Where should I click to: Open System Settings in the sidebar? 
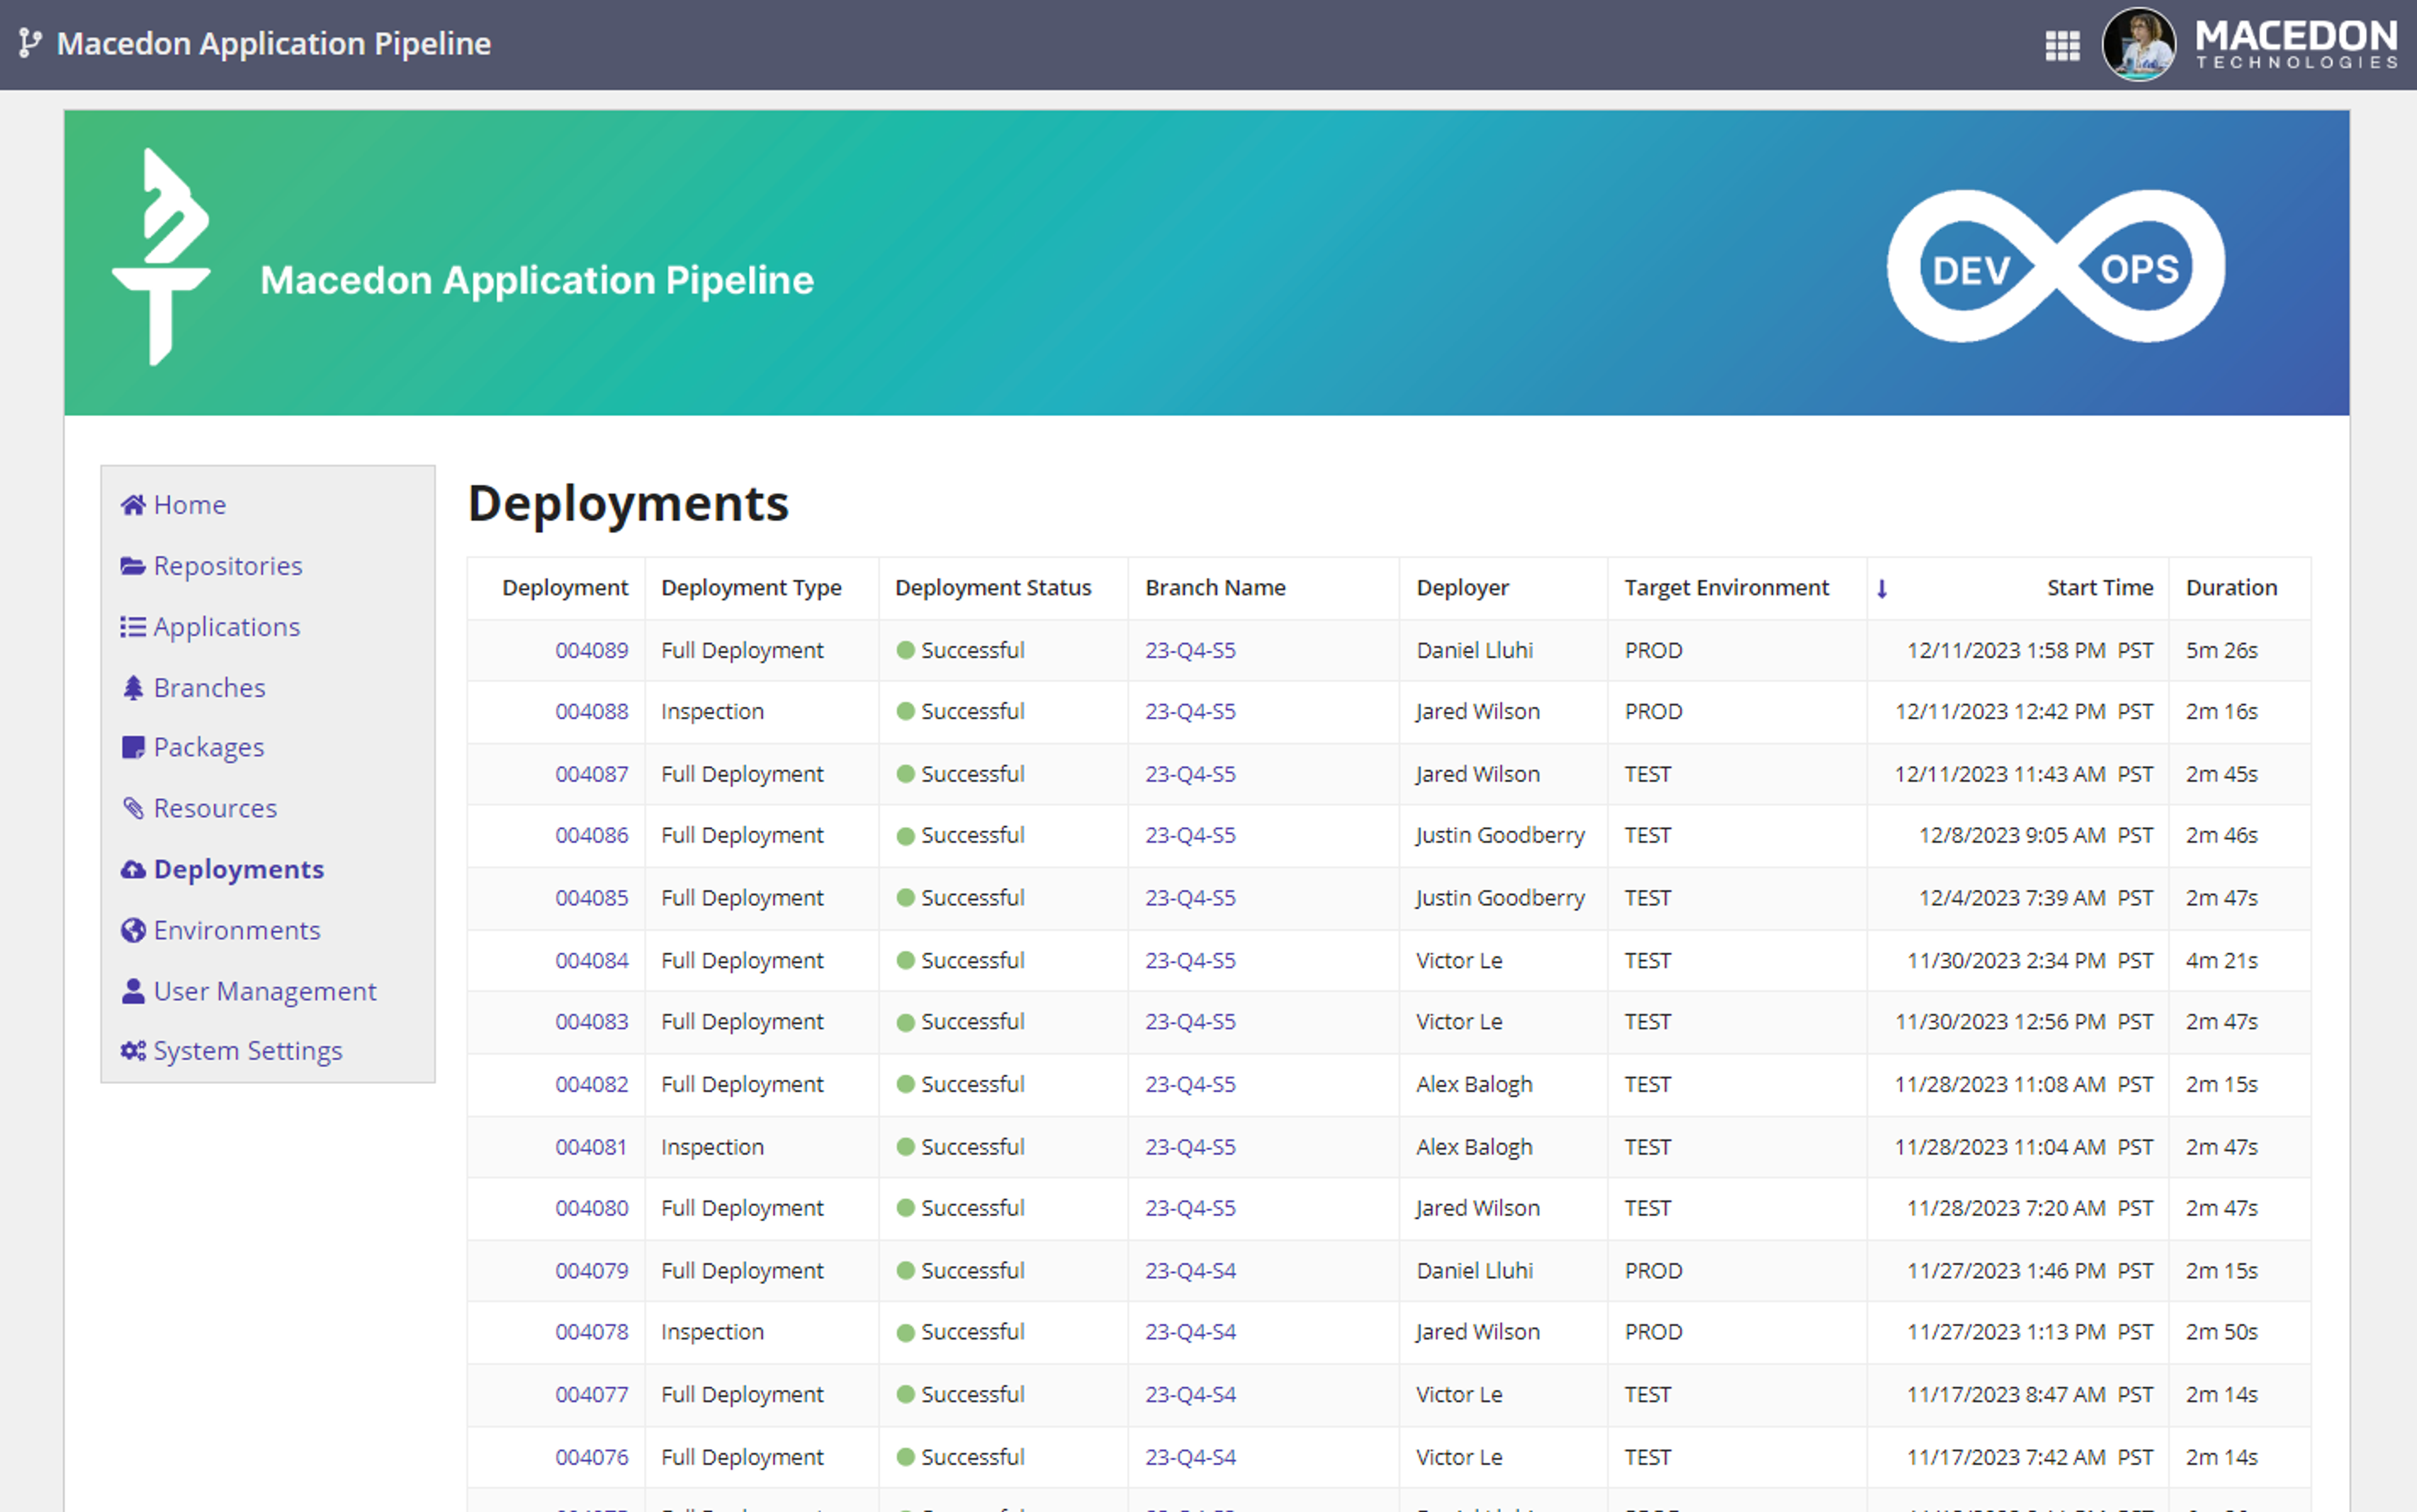pos(248,1051)
